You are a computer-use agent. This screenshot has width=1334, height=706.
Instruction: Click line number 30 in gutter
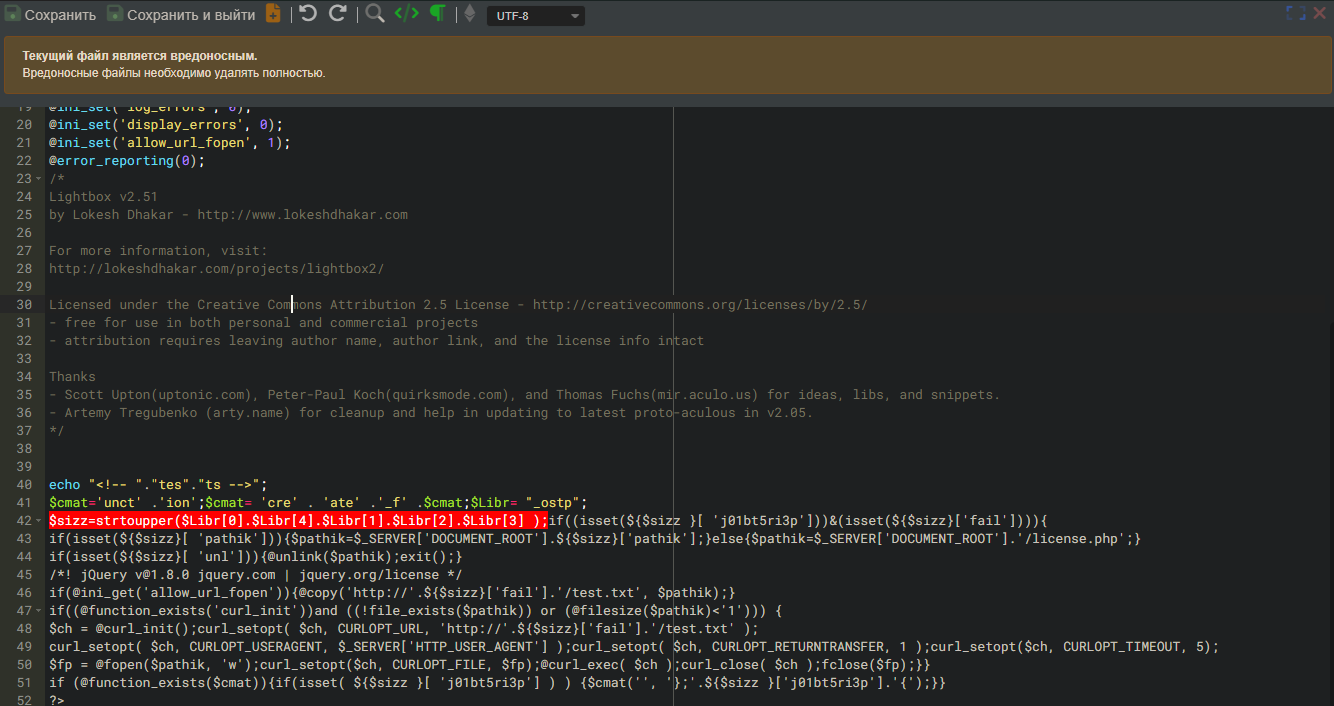24,305
